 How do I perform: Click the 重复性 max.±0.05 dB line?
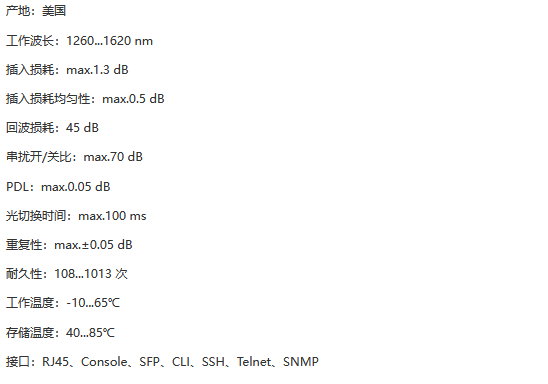(69, 245)
